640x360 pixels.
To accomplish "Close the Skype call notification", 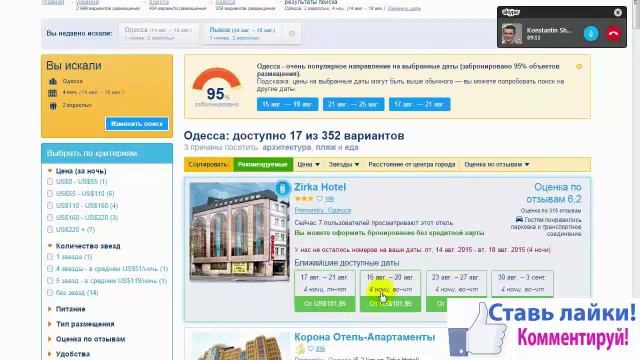I will 618,12.
